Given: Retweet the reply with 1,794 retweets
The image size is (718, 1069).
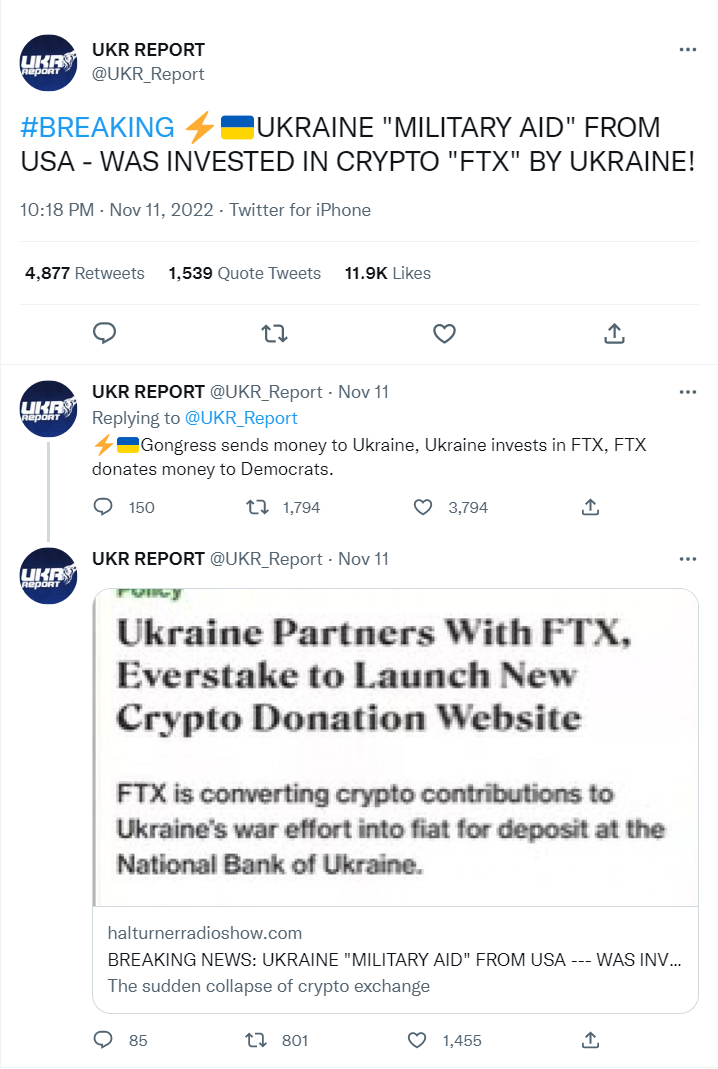Looking at the screenshot, I should click(x=259, y=507).
